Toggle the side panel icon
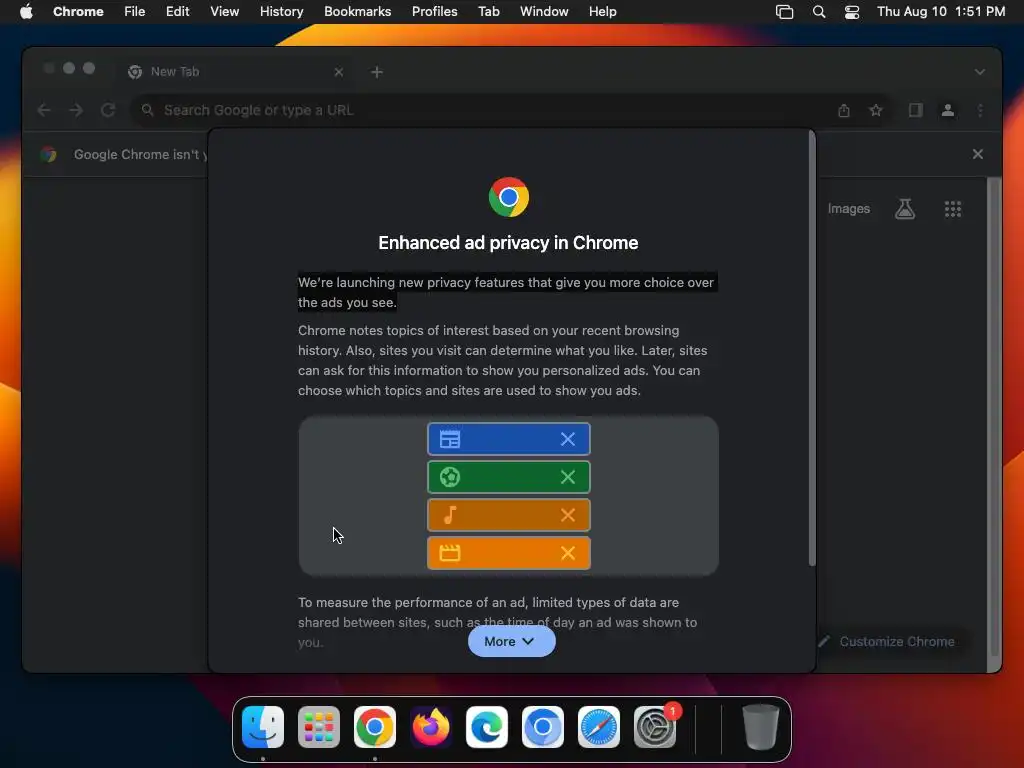Image resolution: width=1024 pixels, height=768 pixels. pyautogui.click(x=916, y=110)
